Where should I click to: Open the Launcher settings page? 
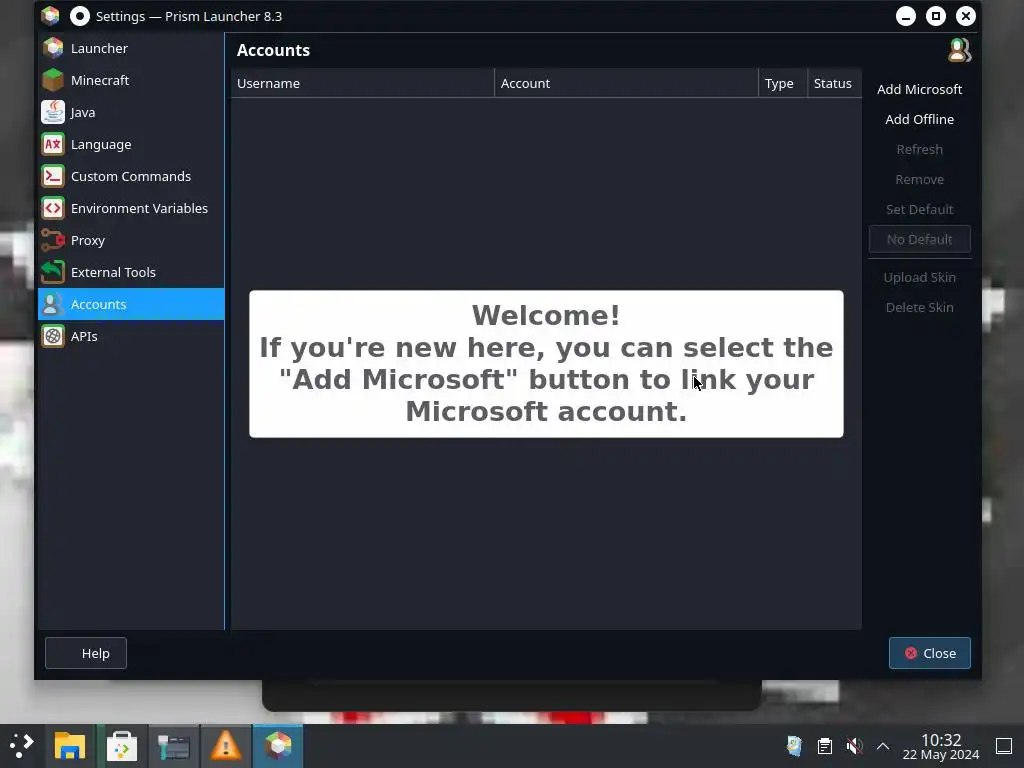[x=131, y=48]
